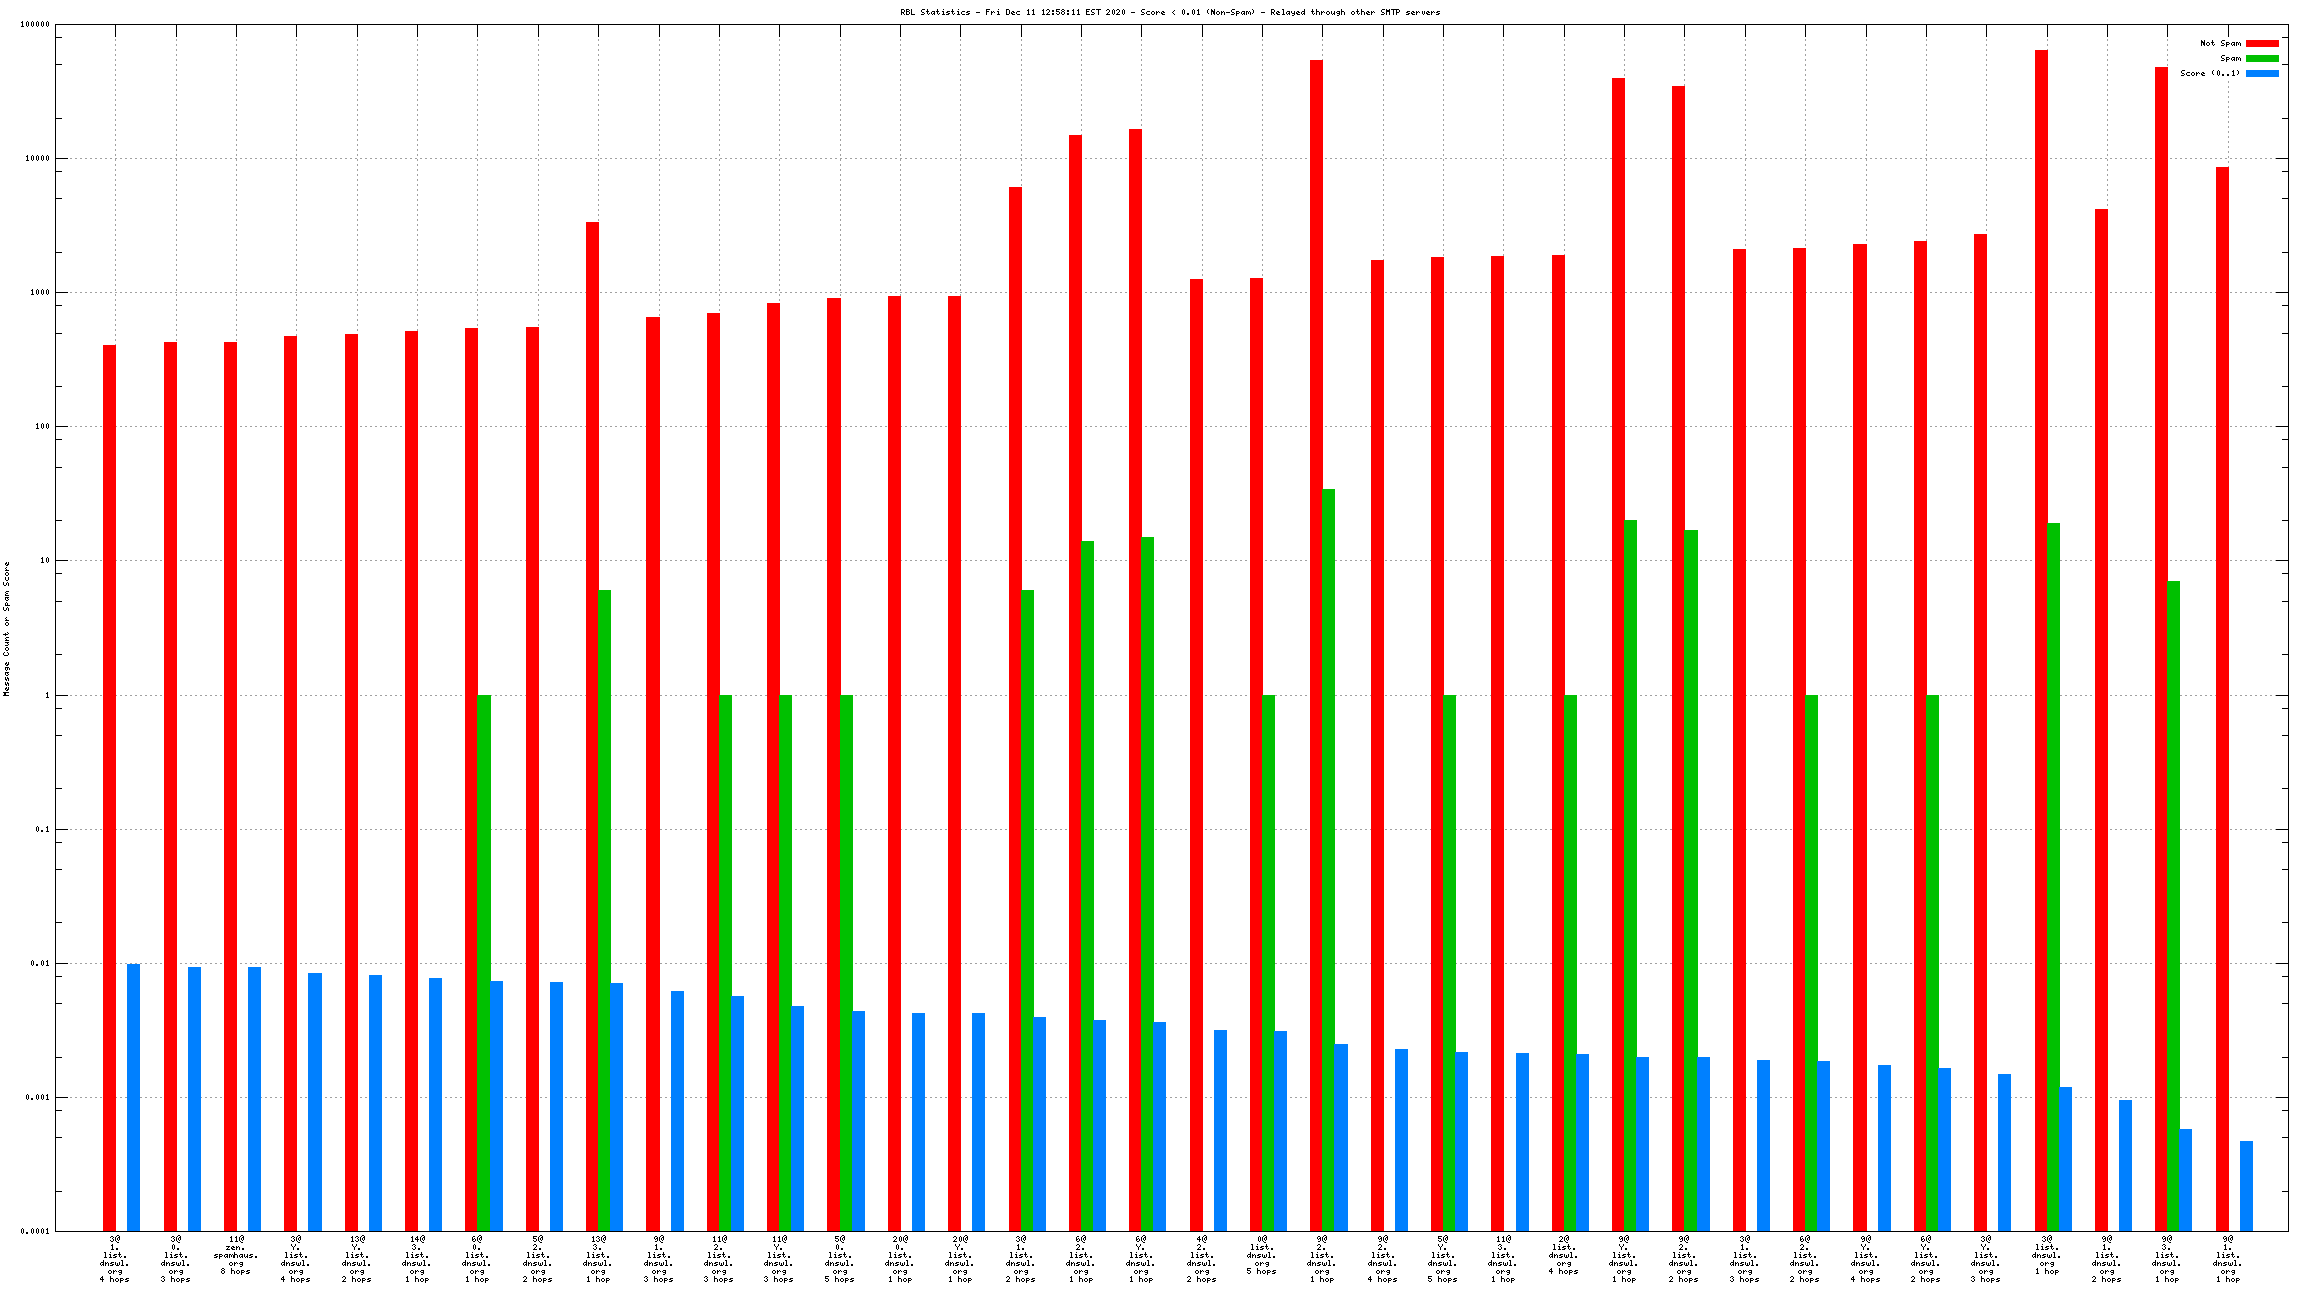Image resolution: width=2304 pixels, height=1296 pixels.
Task: Click the red Not Spam legend swatch
Action: pyautogui.click(x=2262, y=43)
